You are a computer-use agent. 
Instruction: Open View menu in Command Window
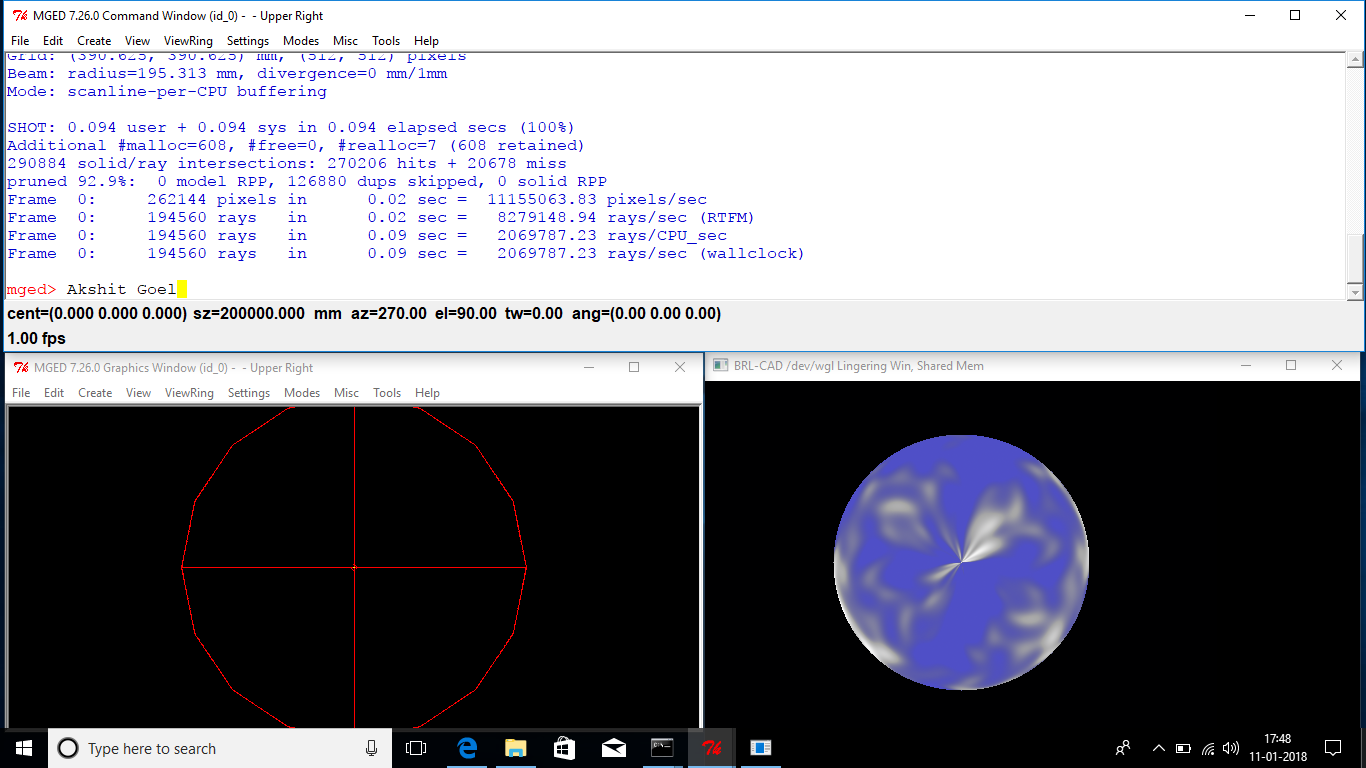coord(137,41)
